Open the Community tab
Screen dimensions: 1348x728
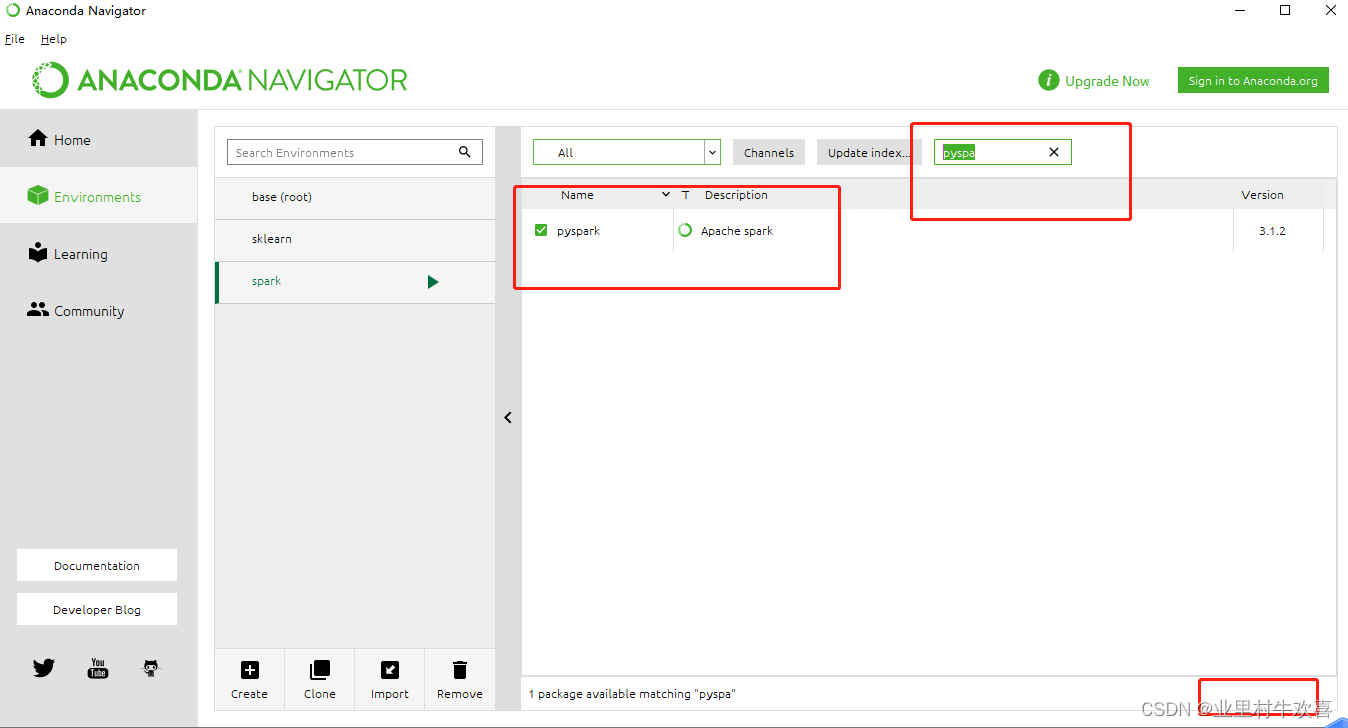(98, 311)
